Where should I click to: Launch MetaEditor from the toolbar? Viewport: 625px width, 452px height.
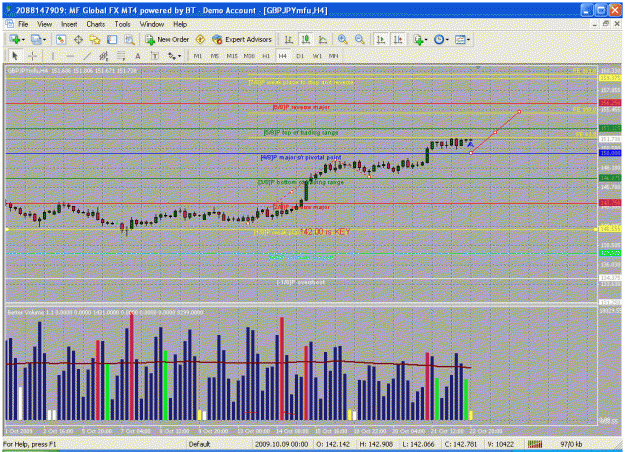click(x=200, y=39)
